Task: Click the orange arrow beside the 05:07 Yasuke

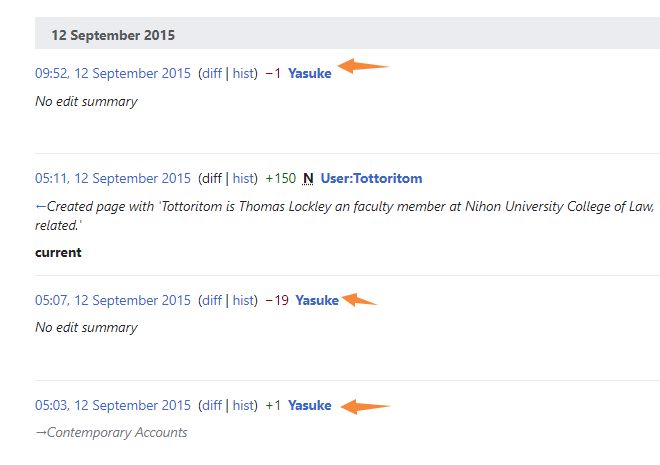Action: tap(360, 299)
